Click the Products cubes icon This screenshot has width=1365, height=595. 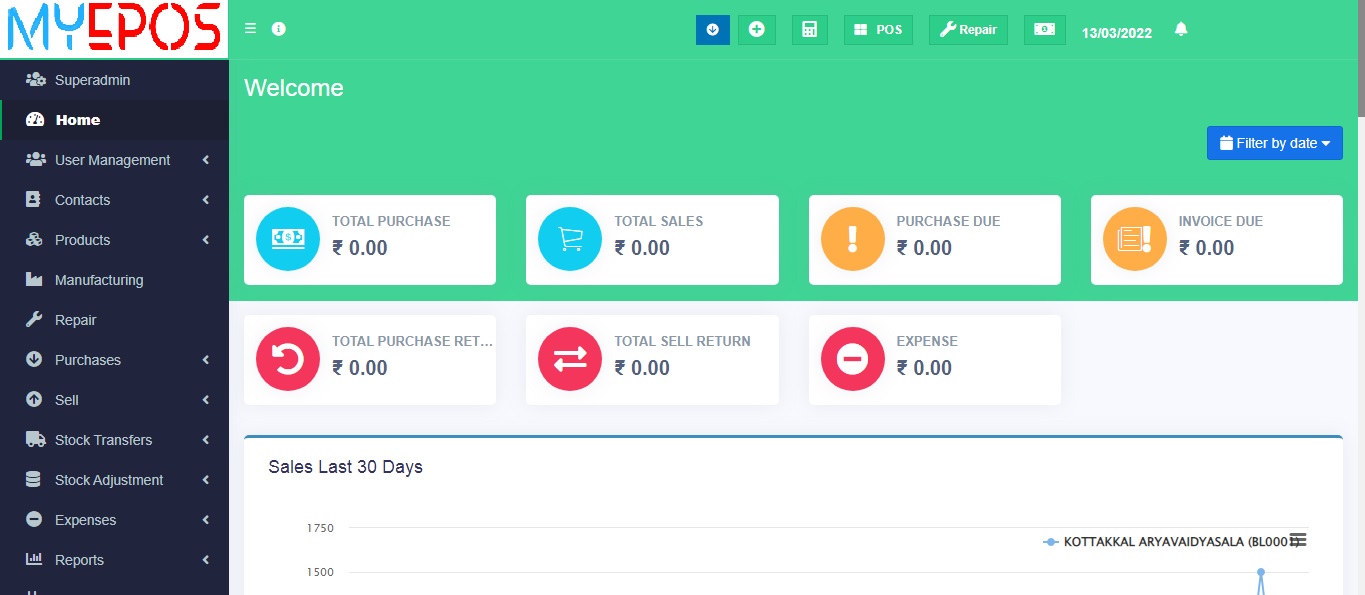(x=34, y=239)
